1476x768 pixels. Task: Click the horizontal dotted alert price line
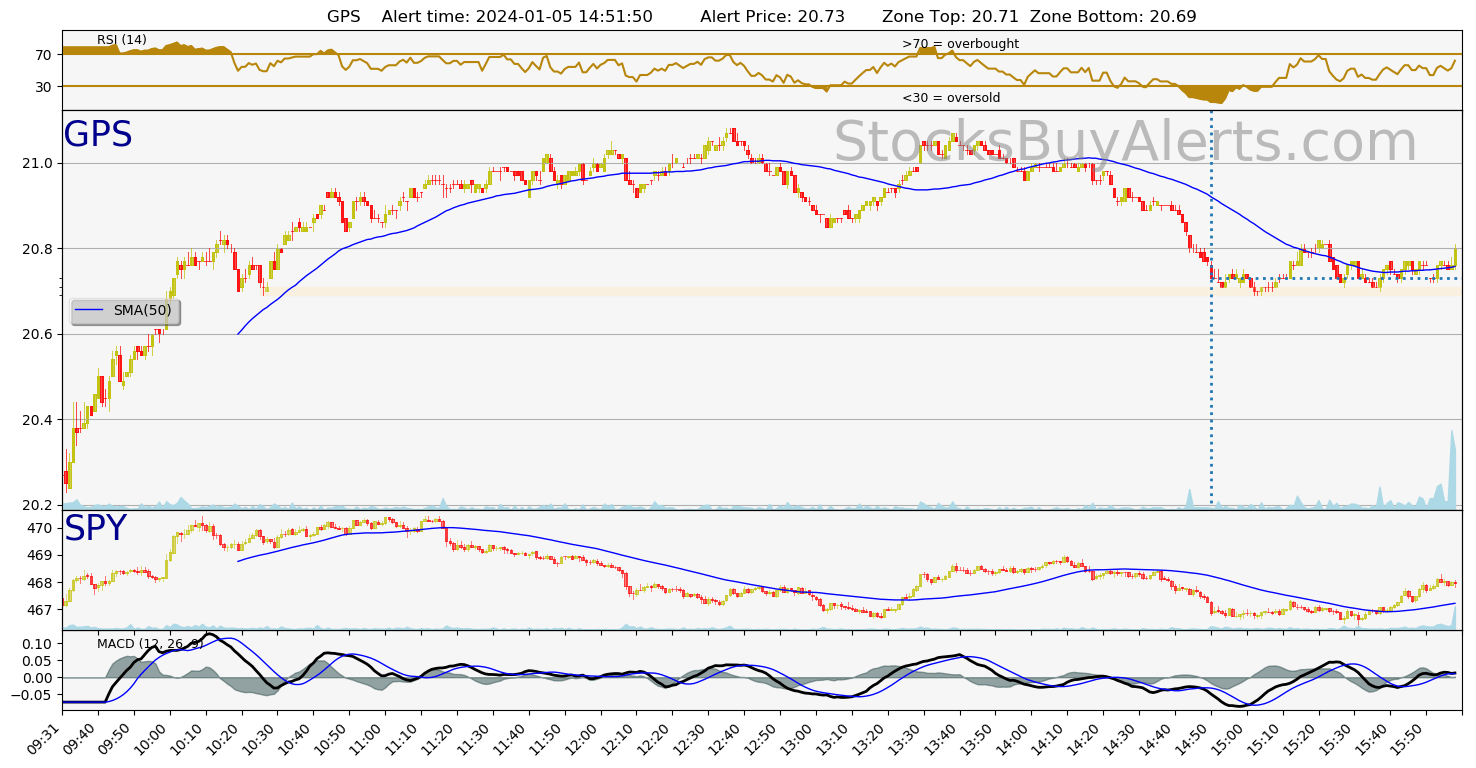pyautogui.click(x=1336, y=279)
